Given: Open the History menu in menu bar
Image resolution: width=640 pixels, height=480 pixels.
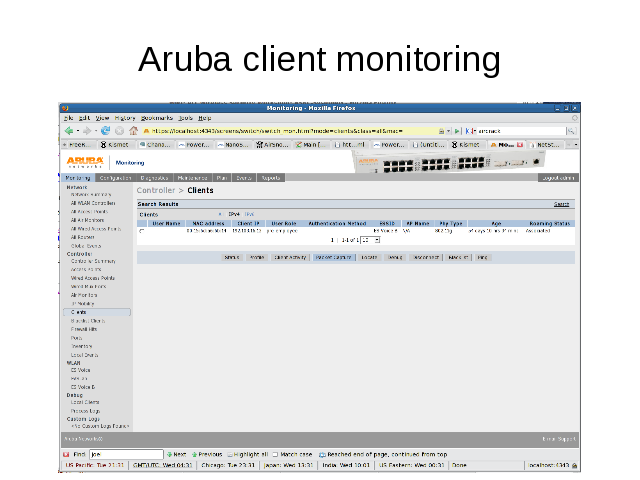Looking at the screenshot, I should click(124, 118).
